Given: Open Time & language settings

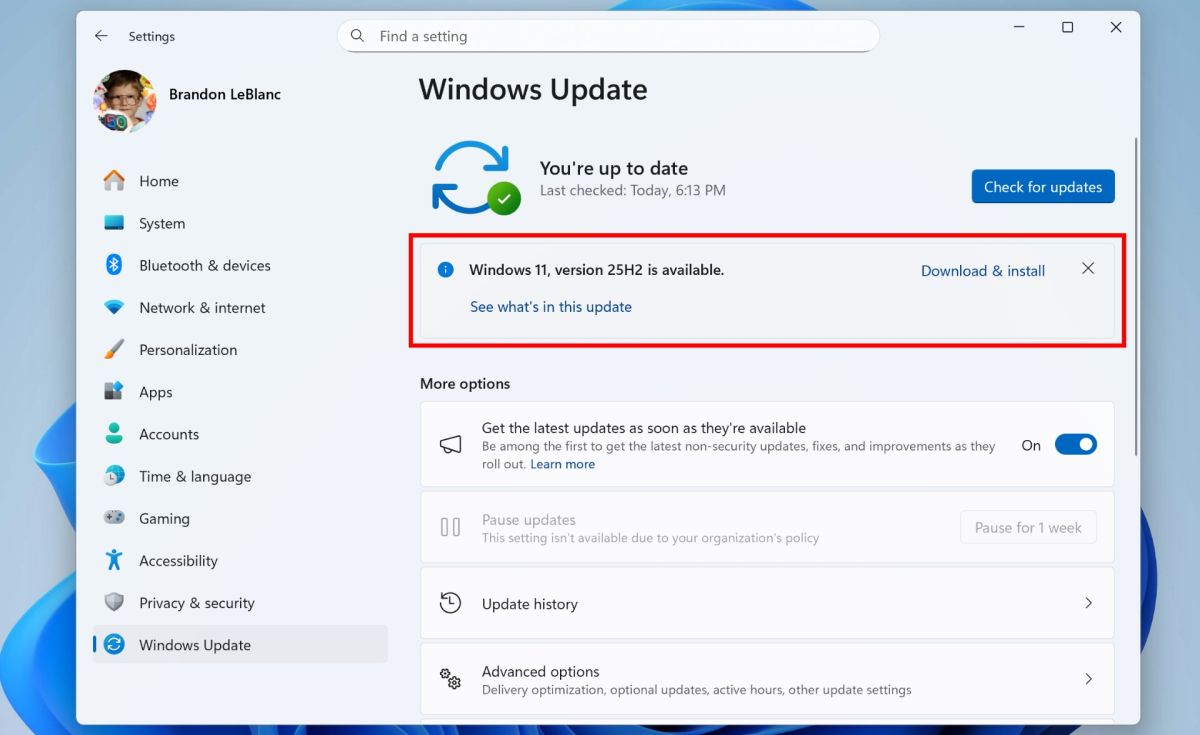Looking at the screenshot, I should [x=194, y=476].
